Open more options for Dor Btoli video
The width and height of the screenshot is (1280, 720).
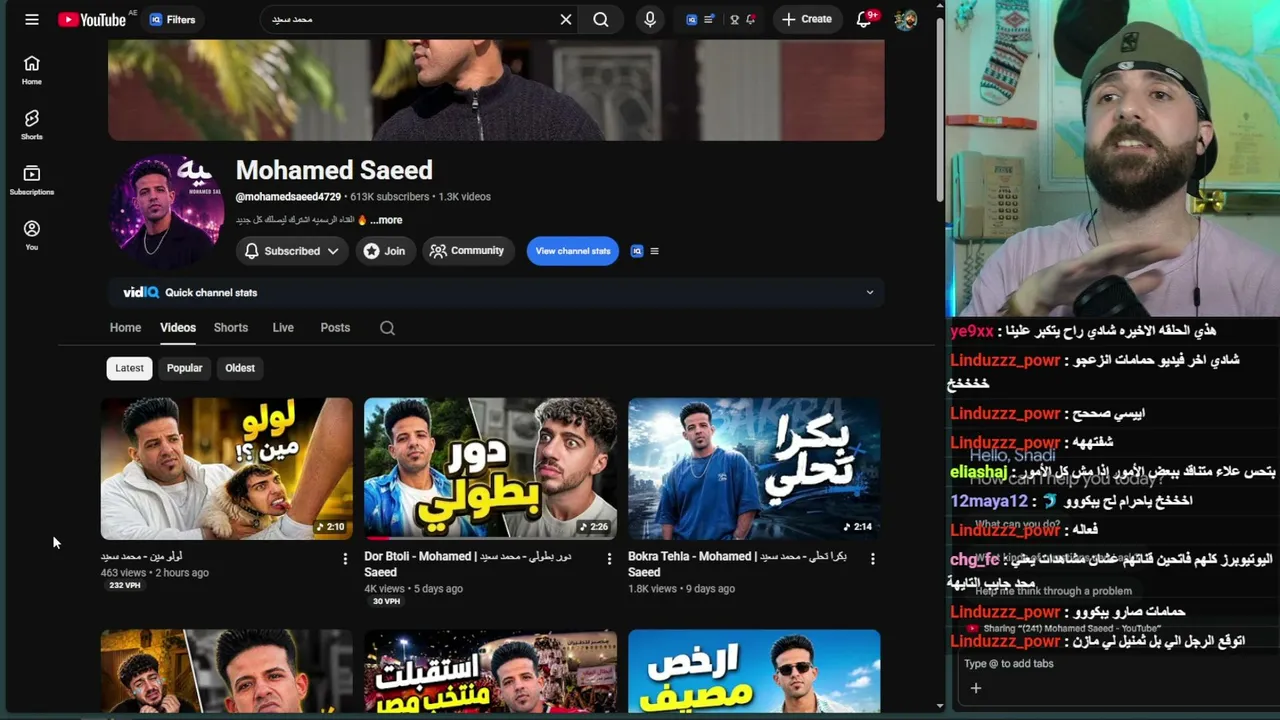coord(609,559)
